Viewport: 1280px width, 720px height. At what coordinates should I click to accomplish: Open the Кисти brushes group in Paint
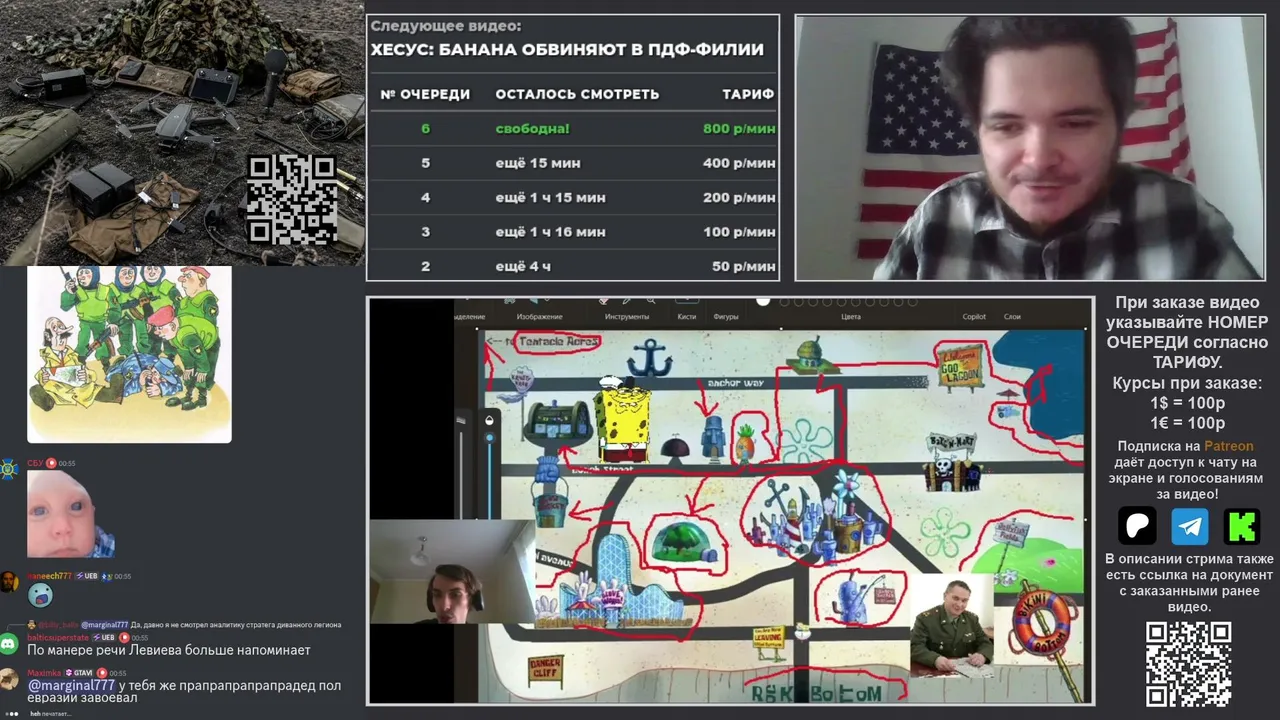687,317
